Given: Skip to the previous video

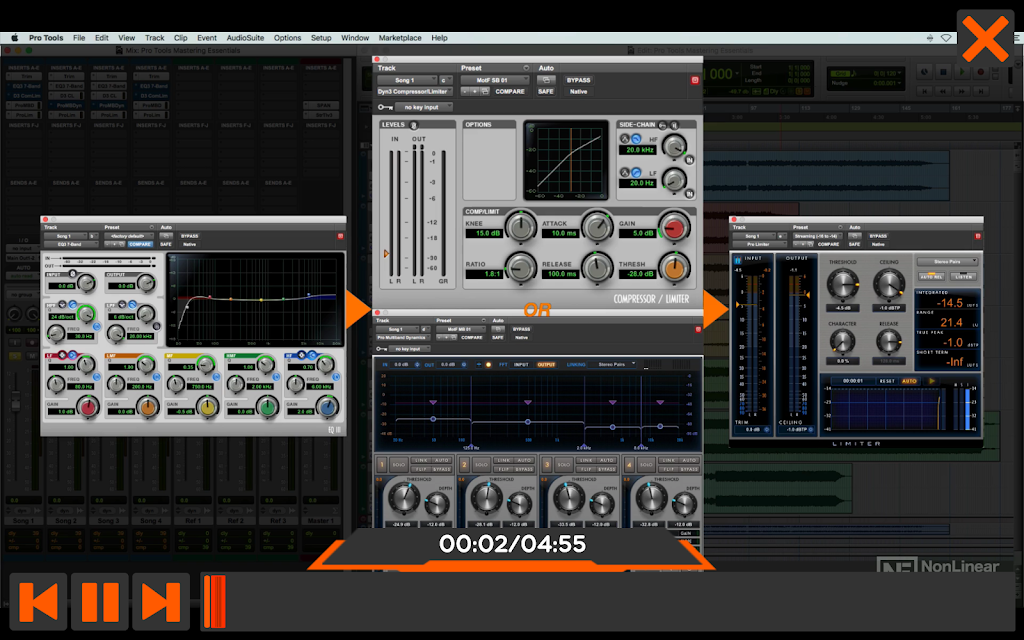Looking at the screenshot, I should click(39, 601).
